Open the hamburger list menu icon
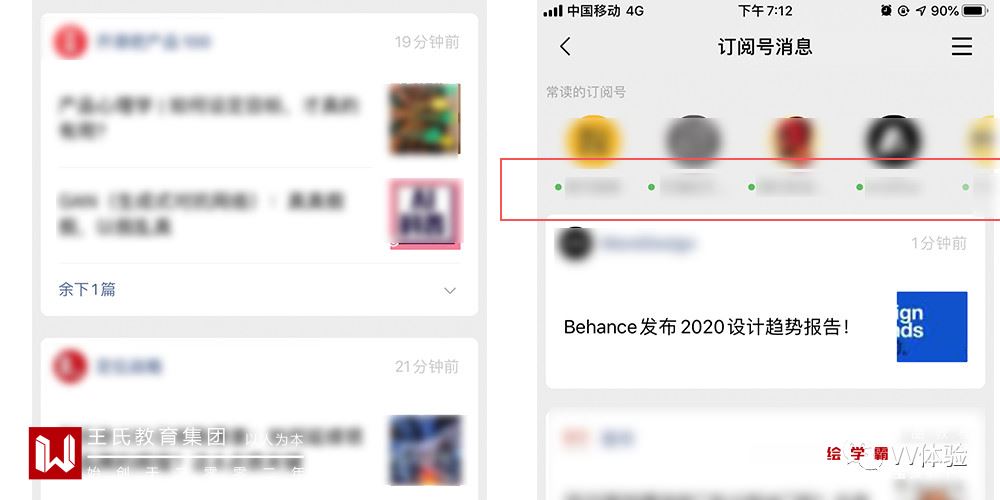This screenshot has height=500, width=1000. pos(962,47)
